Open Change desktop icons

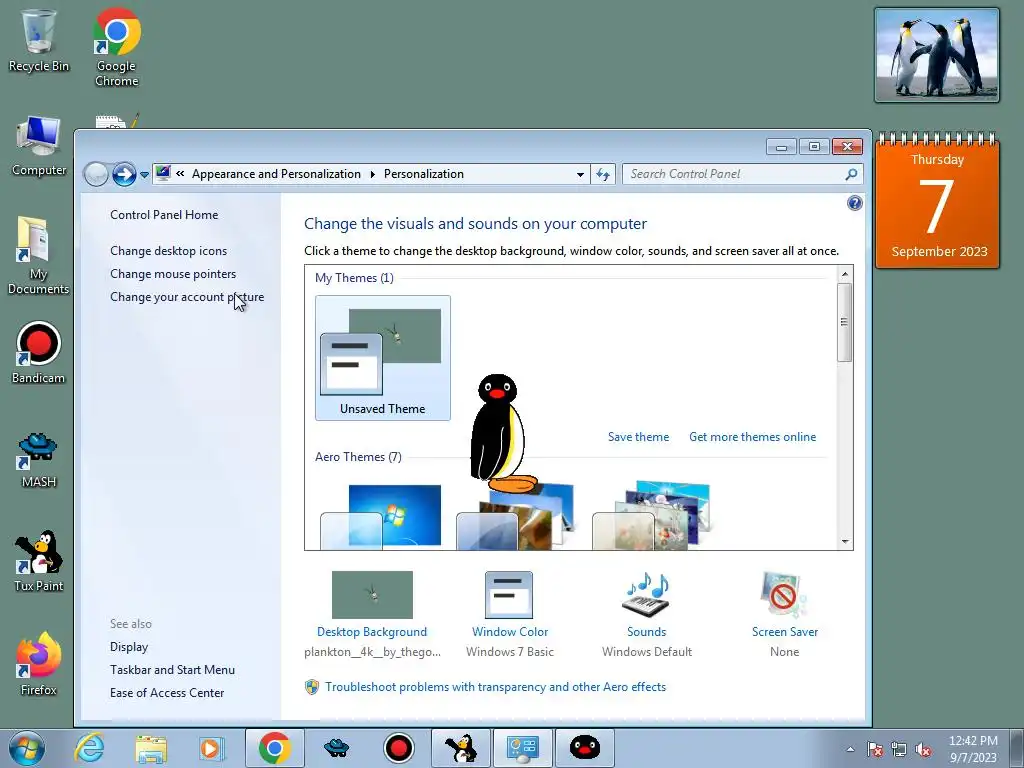click(168, 251)
